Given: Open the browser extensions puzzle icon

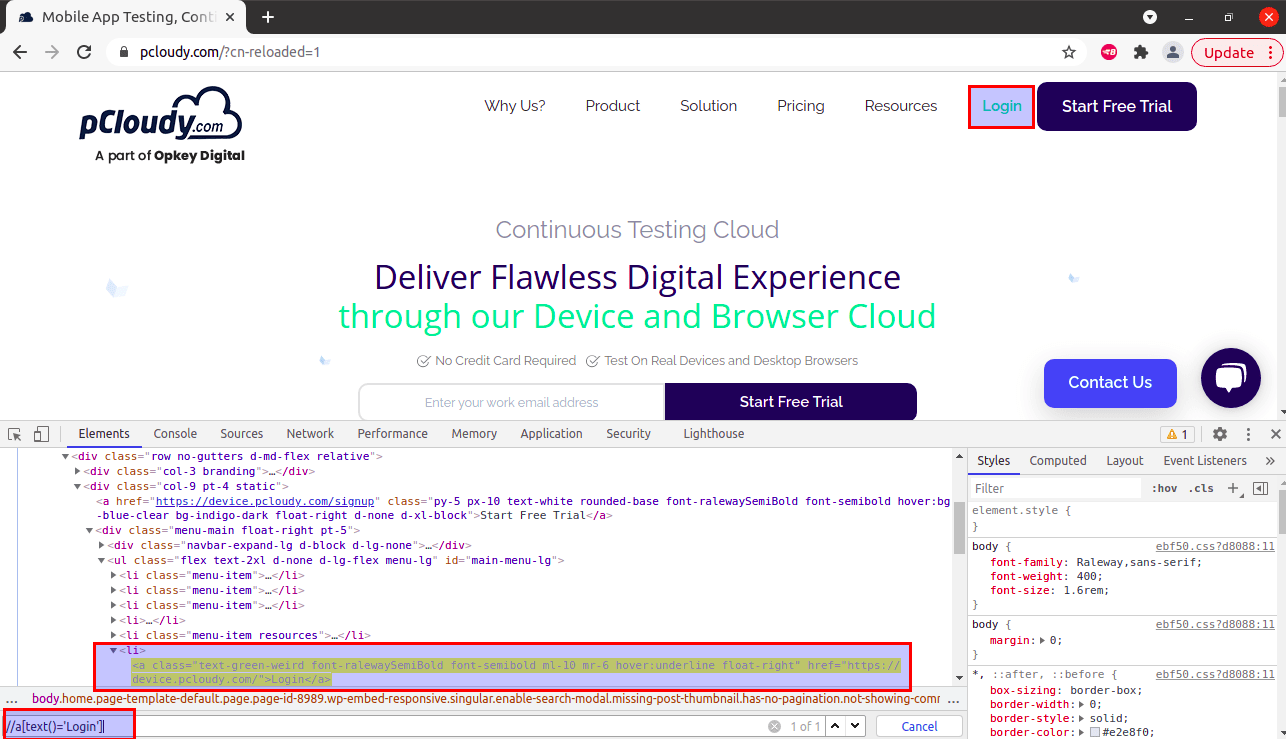Looking at the screenshot, I should click(x=1141, y=52).
